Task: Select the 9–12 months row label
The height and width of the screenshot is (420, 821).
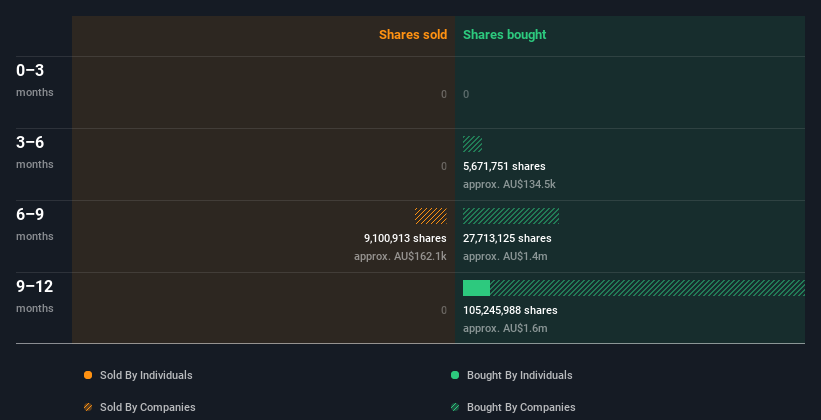Action: (35, 296)
